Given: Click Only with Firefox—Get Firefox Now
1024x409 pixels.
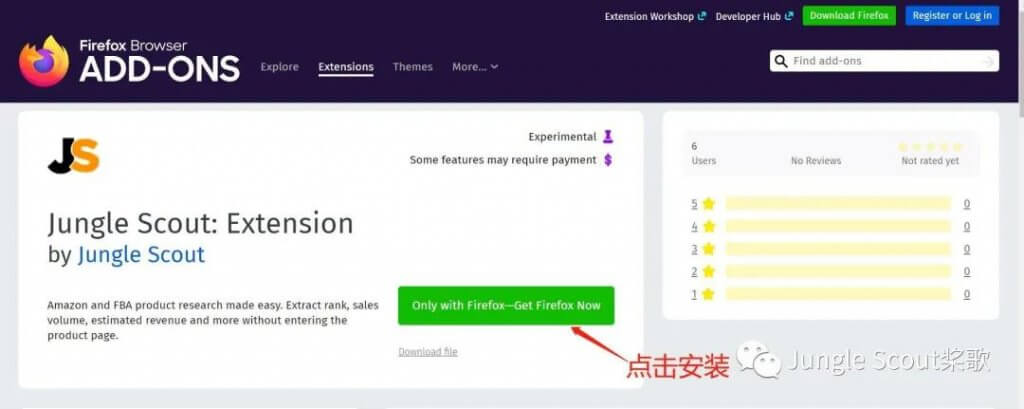Looking at the screenshot, I should [x=506, y=305].
